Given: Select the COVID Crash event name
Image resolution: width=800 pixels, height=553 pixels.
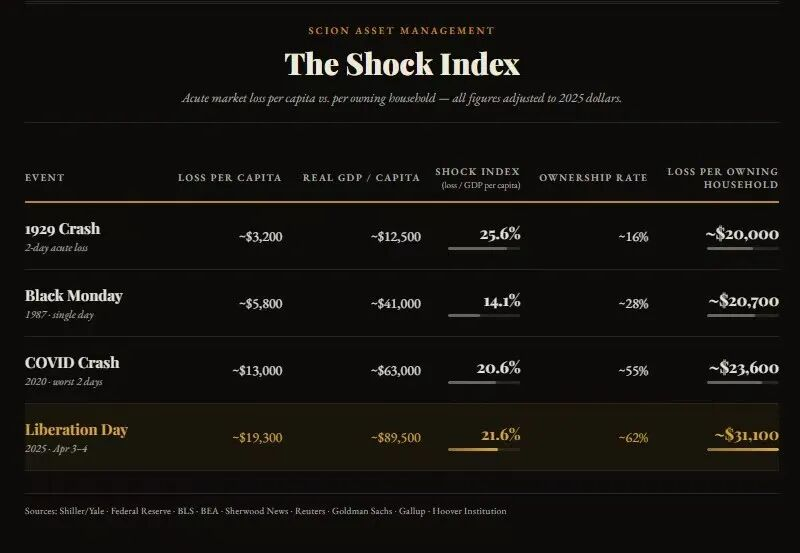Looking at the screenshot, I should [x=72, y=363].
